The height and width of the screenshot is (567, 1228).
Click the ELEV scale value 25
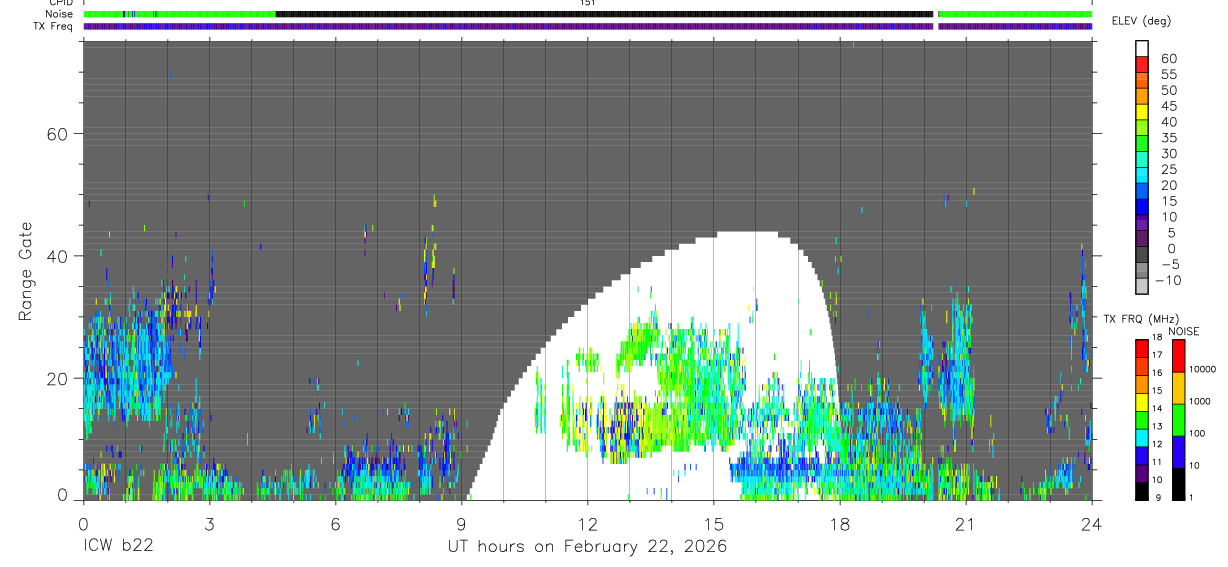pyautogui.click(x=1168, y=169)
